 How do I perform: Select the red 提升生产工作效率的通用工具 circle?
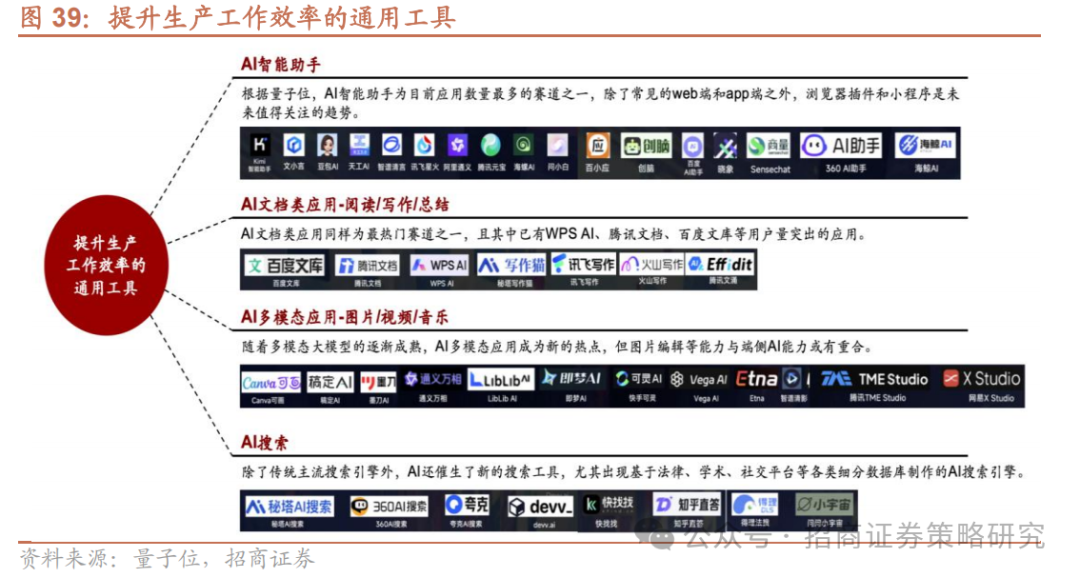[x=104, y=263]
